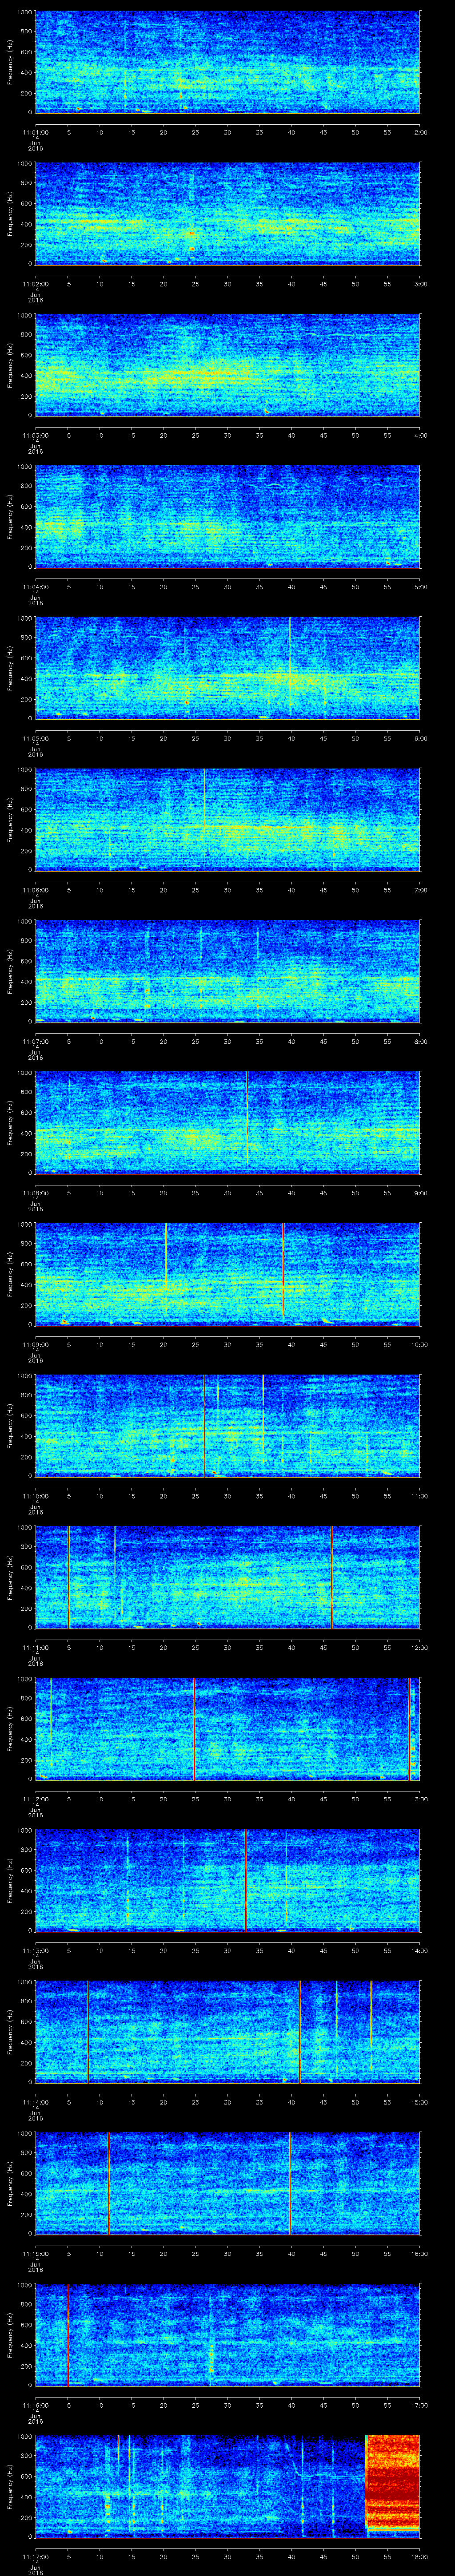Click the 3:00 end time label

[420, 284]
